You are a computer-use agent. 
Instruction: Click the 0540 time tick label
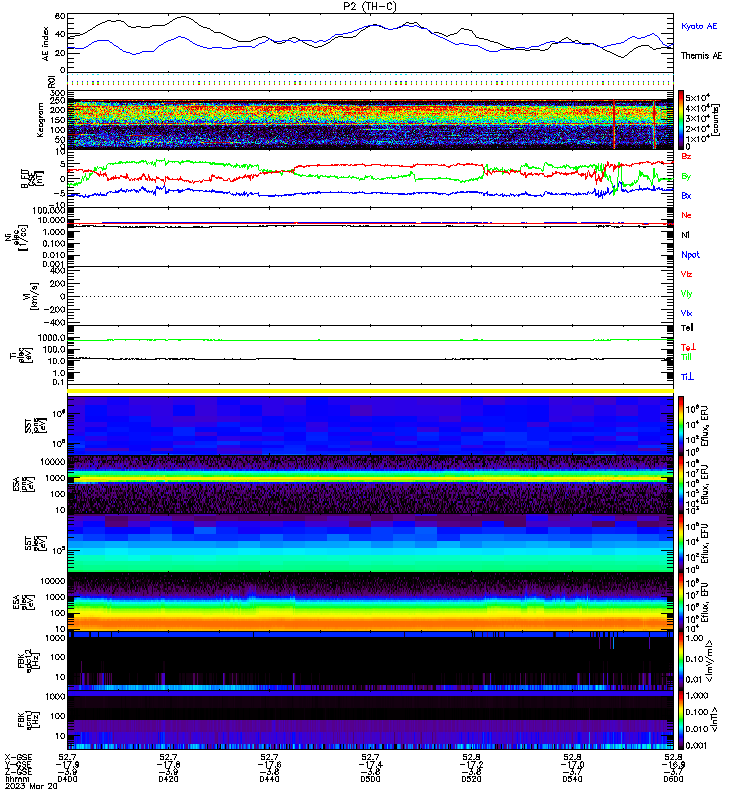(x=572, y=779)
